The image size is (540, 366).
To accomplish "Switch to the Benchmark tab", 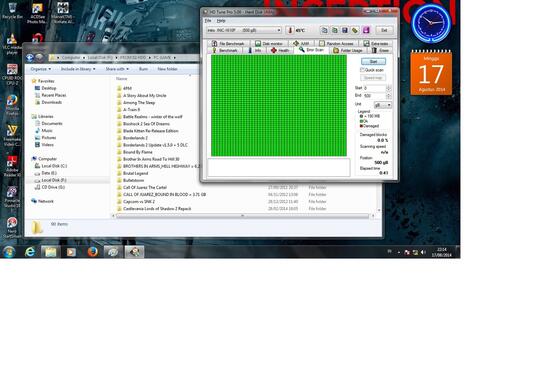I will click(225, 51).
